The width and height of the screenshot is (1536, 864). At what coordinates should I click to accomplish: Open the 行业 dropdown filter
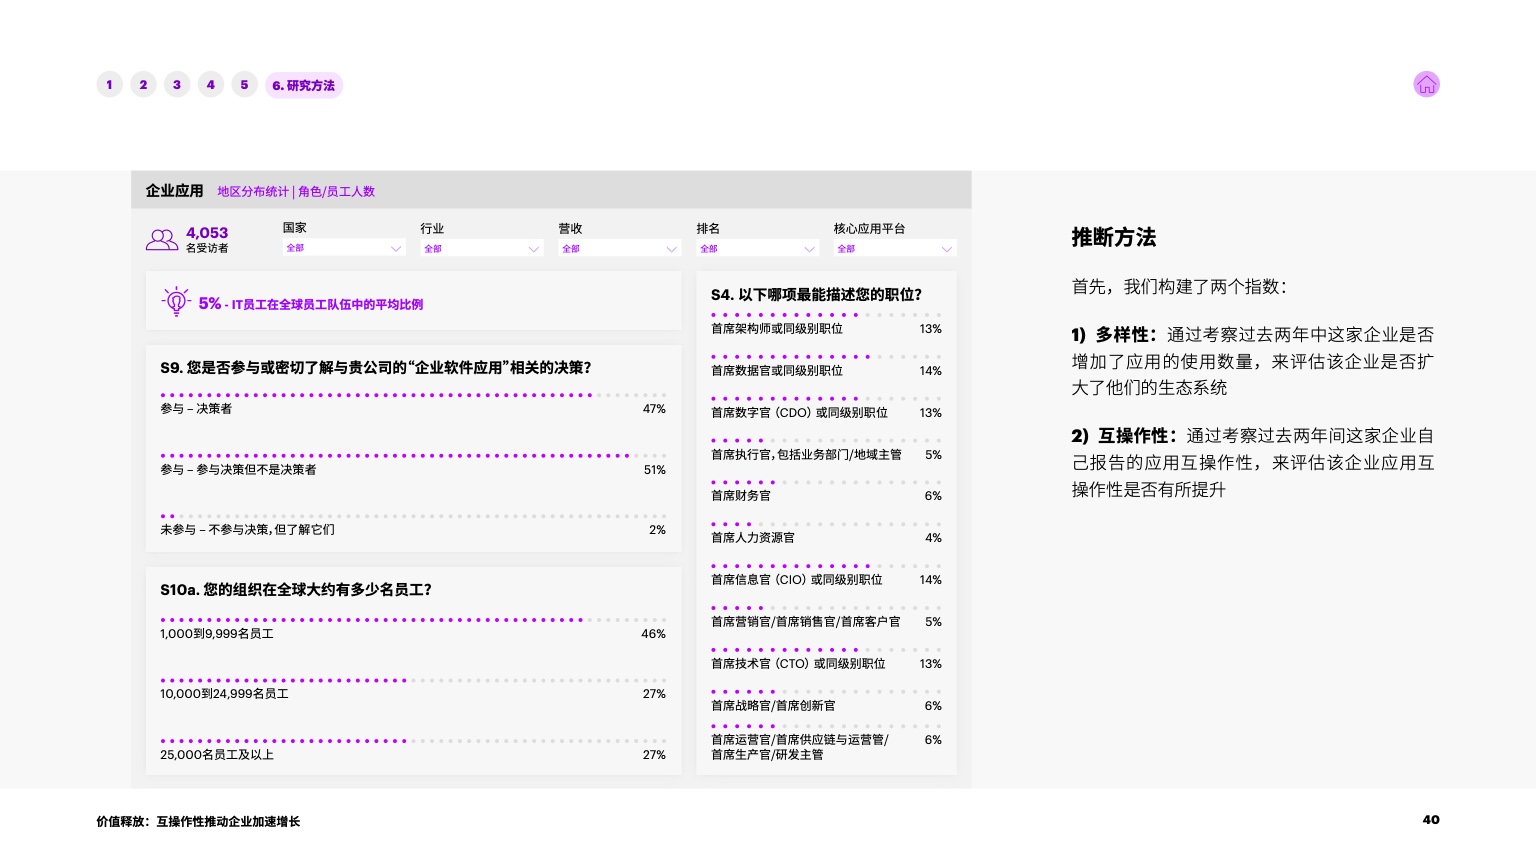[481, 248]
